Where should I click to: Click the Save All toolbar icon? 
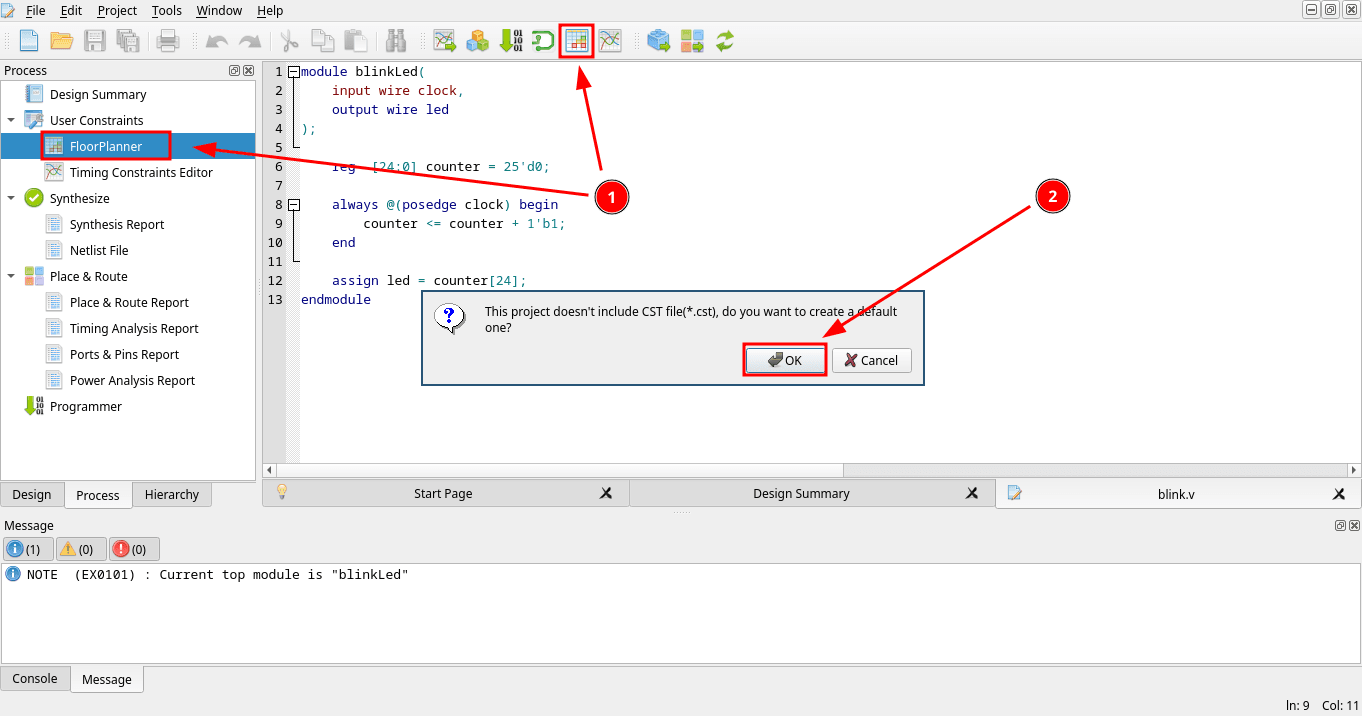coord(128,41)
